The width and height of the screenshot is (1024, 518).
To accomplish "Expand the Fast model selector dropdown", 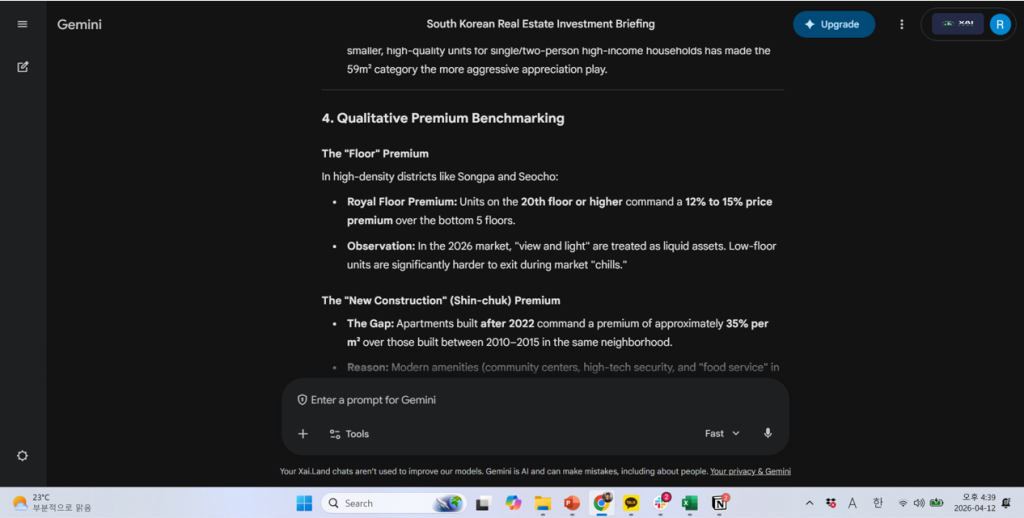I will click(x=722, y=433).
